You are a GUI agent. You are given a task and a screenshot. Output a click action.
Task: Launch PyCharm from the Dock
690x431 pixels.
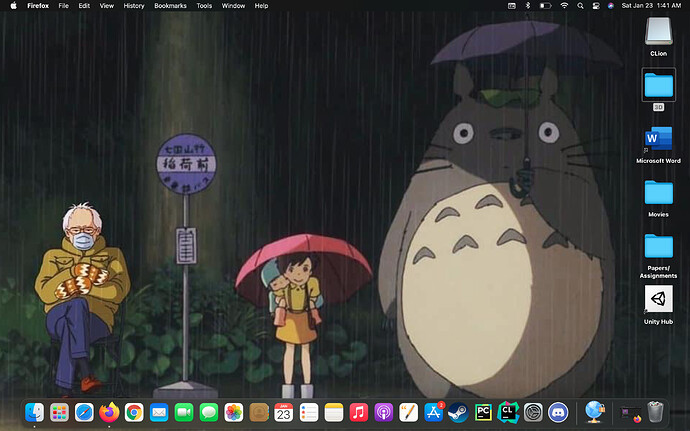pyautogui.click(x=483, y=413)
